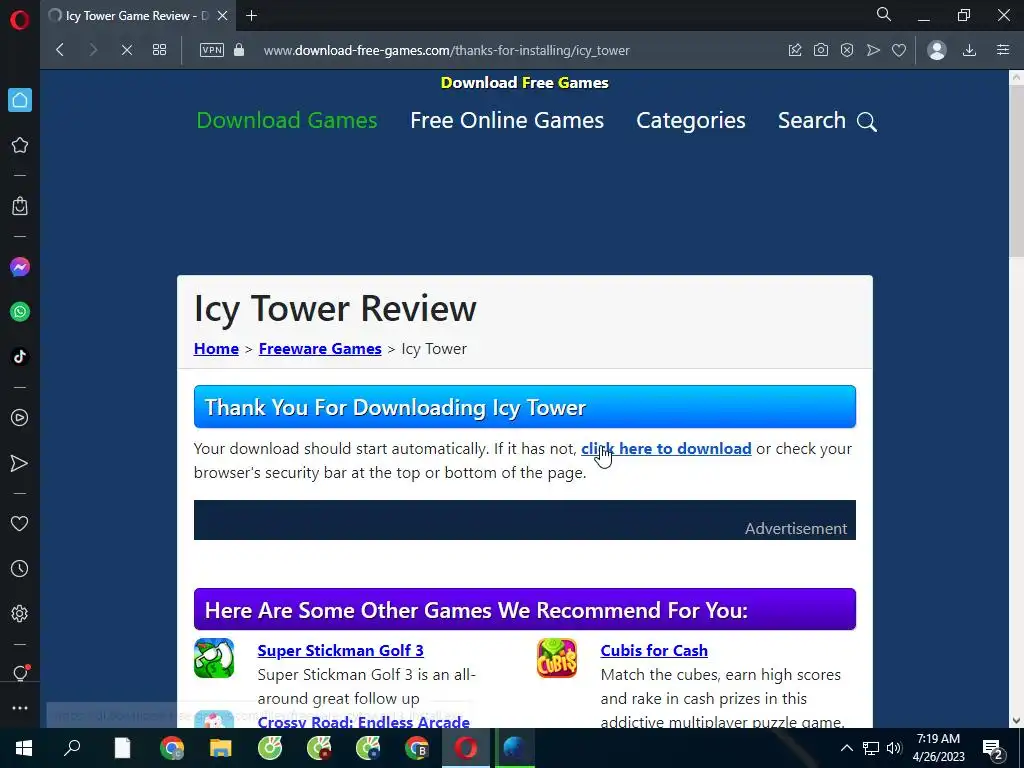Toggle the VPN badge in address bar
This screenshot has height=768, width=1024.
point(212,50)
